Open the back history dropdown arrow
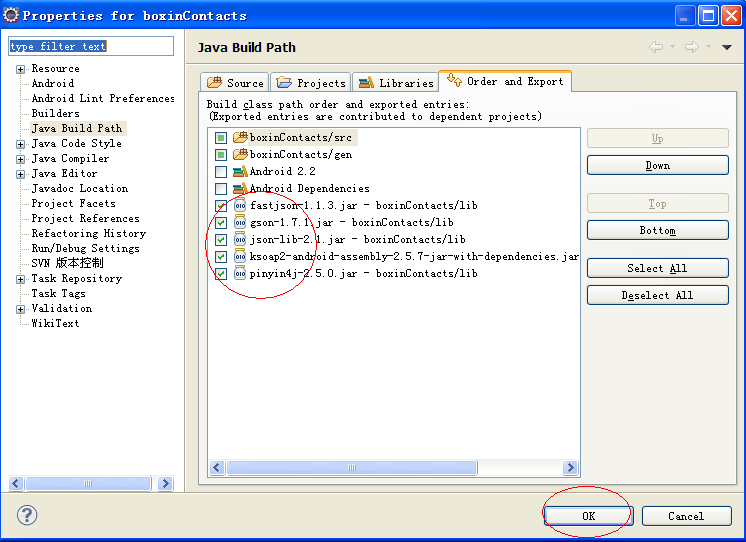 pos(672,47)
